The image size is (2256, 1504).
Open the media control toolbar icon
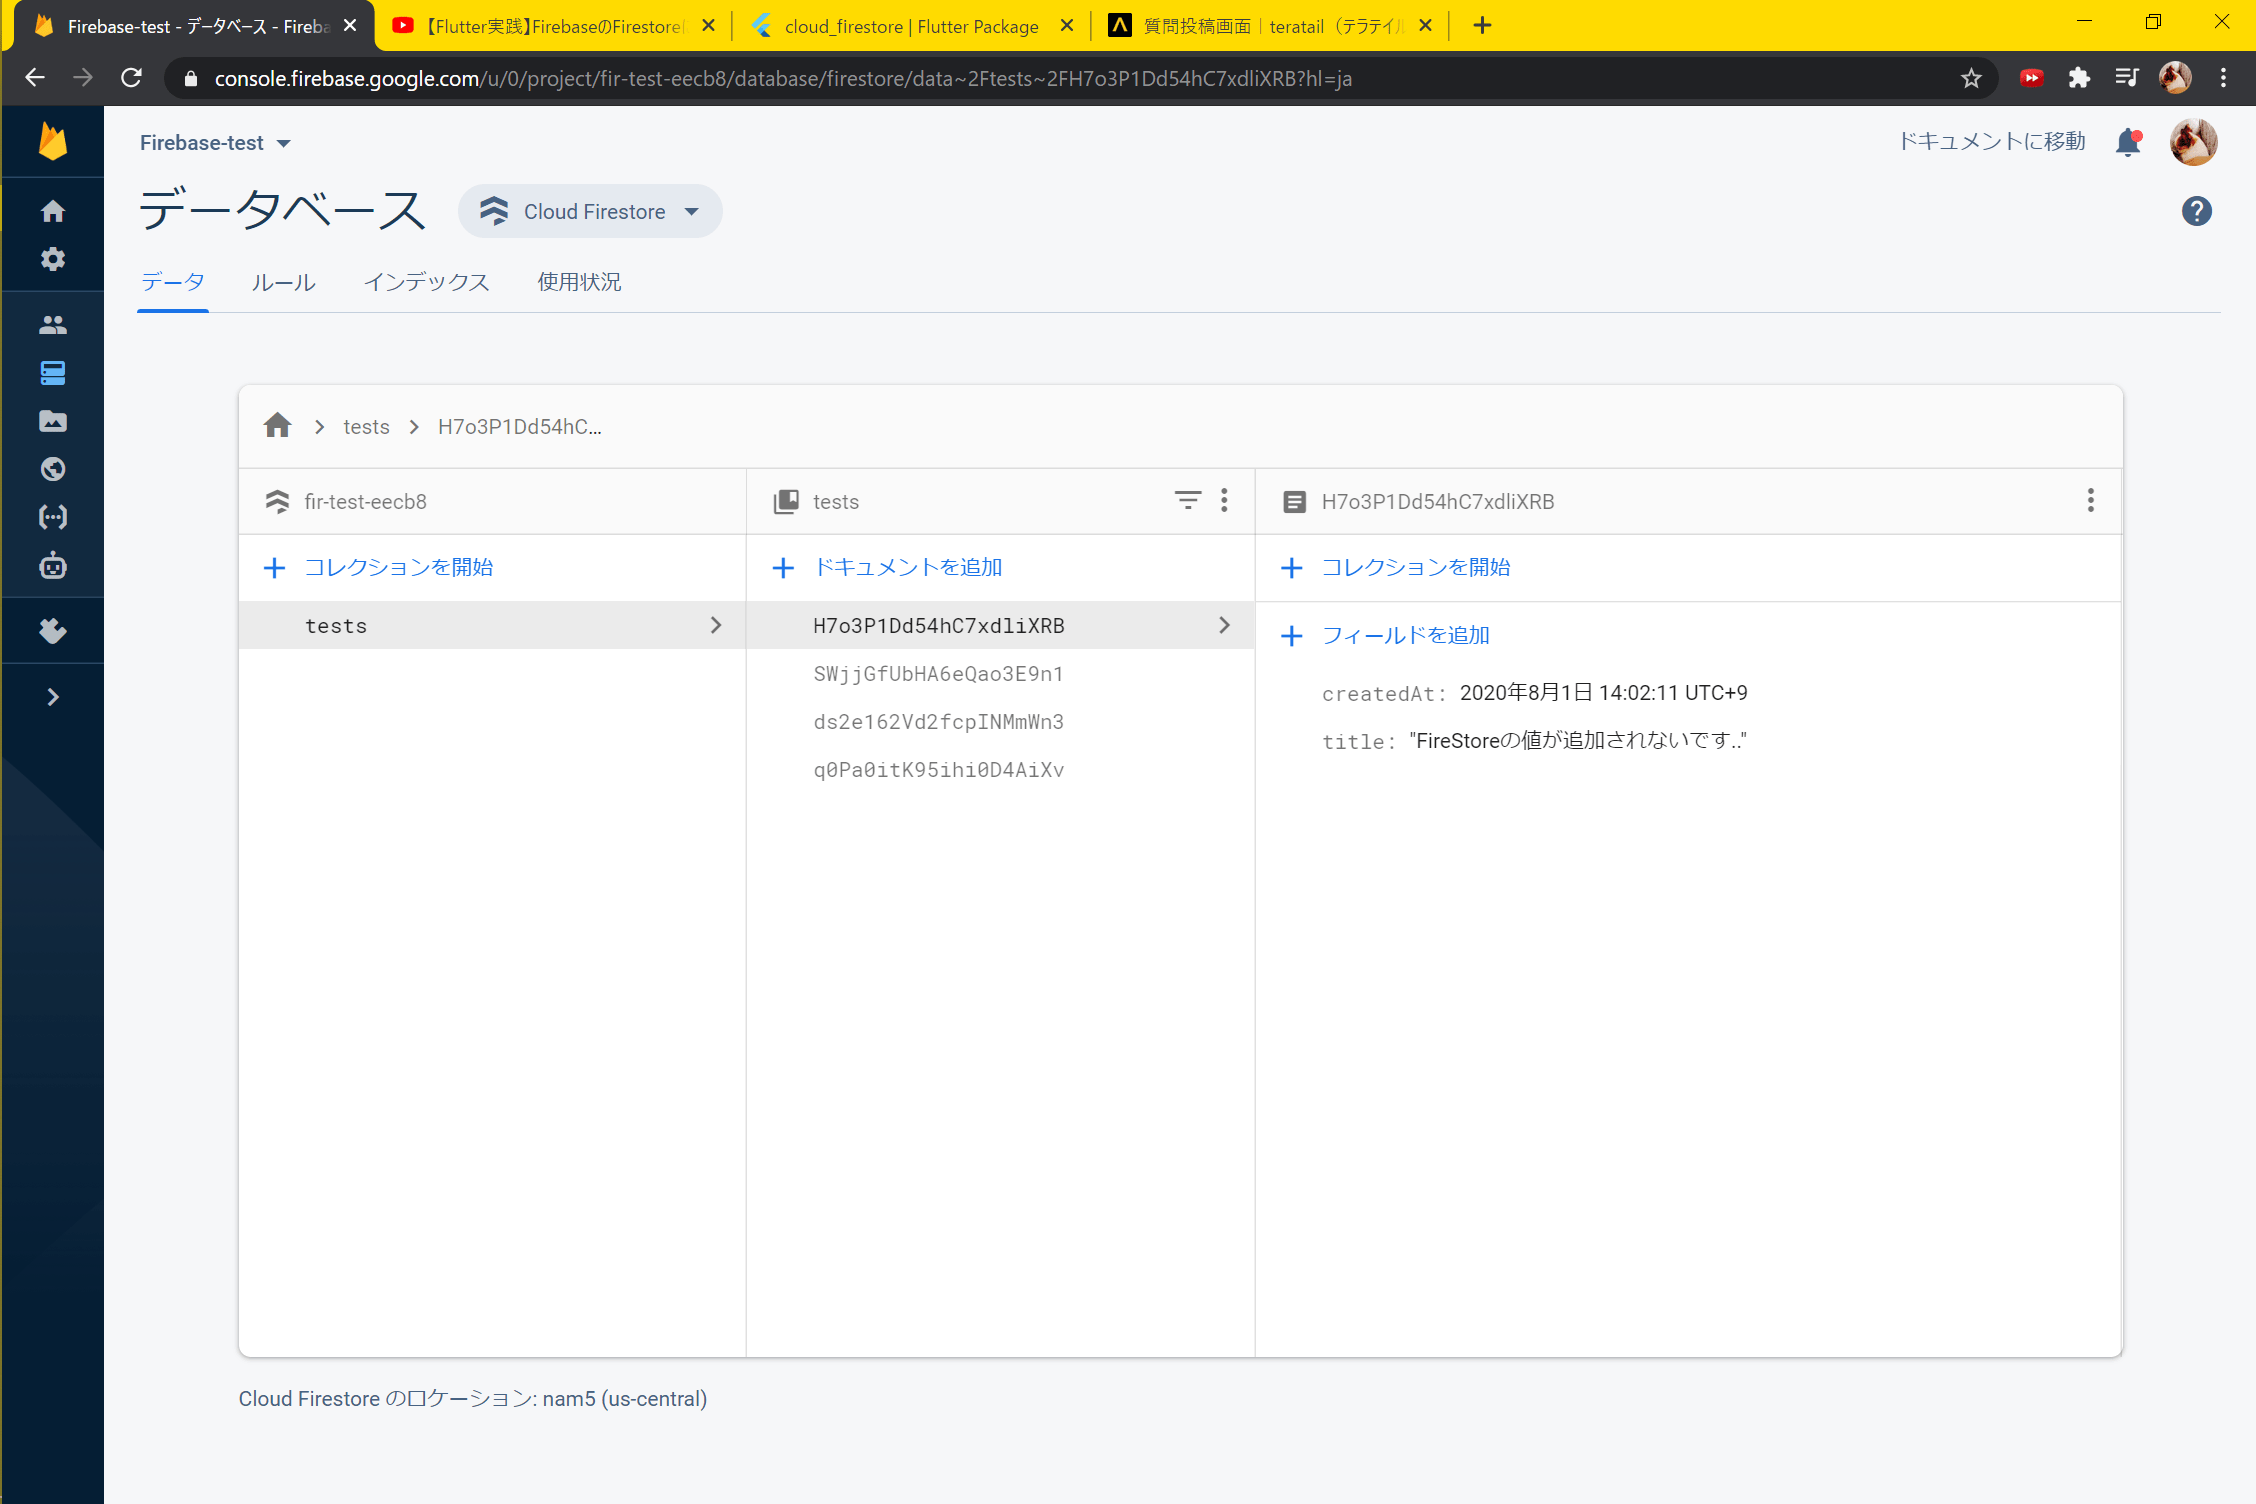pos(2127,78)
